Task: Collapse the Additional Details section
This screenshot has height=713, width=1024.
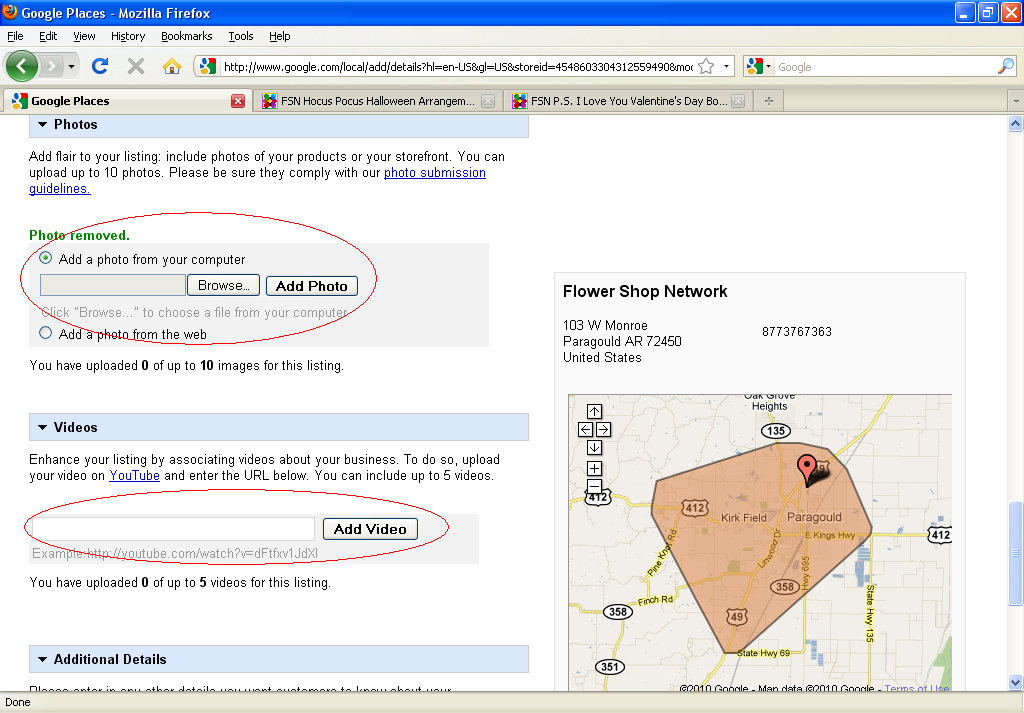Action: pyautogui.click(x=43, y=660)
